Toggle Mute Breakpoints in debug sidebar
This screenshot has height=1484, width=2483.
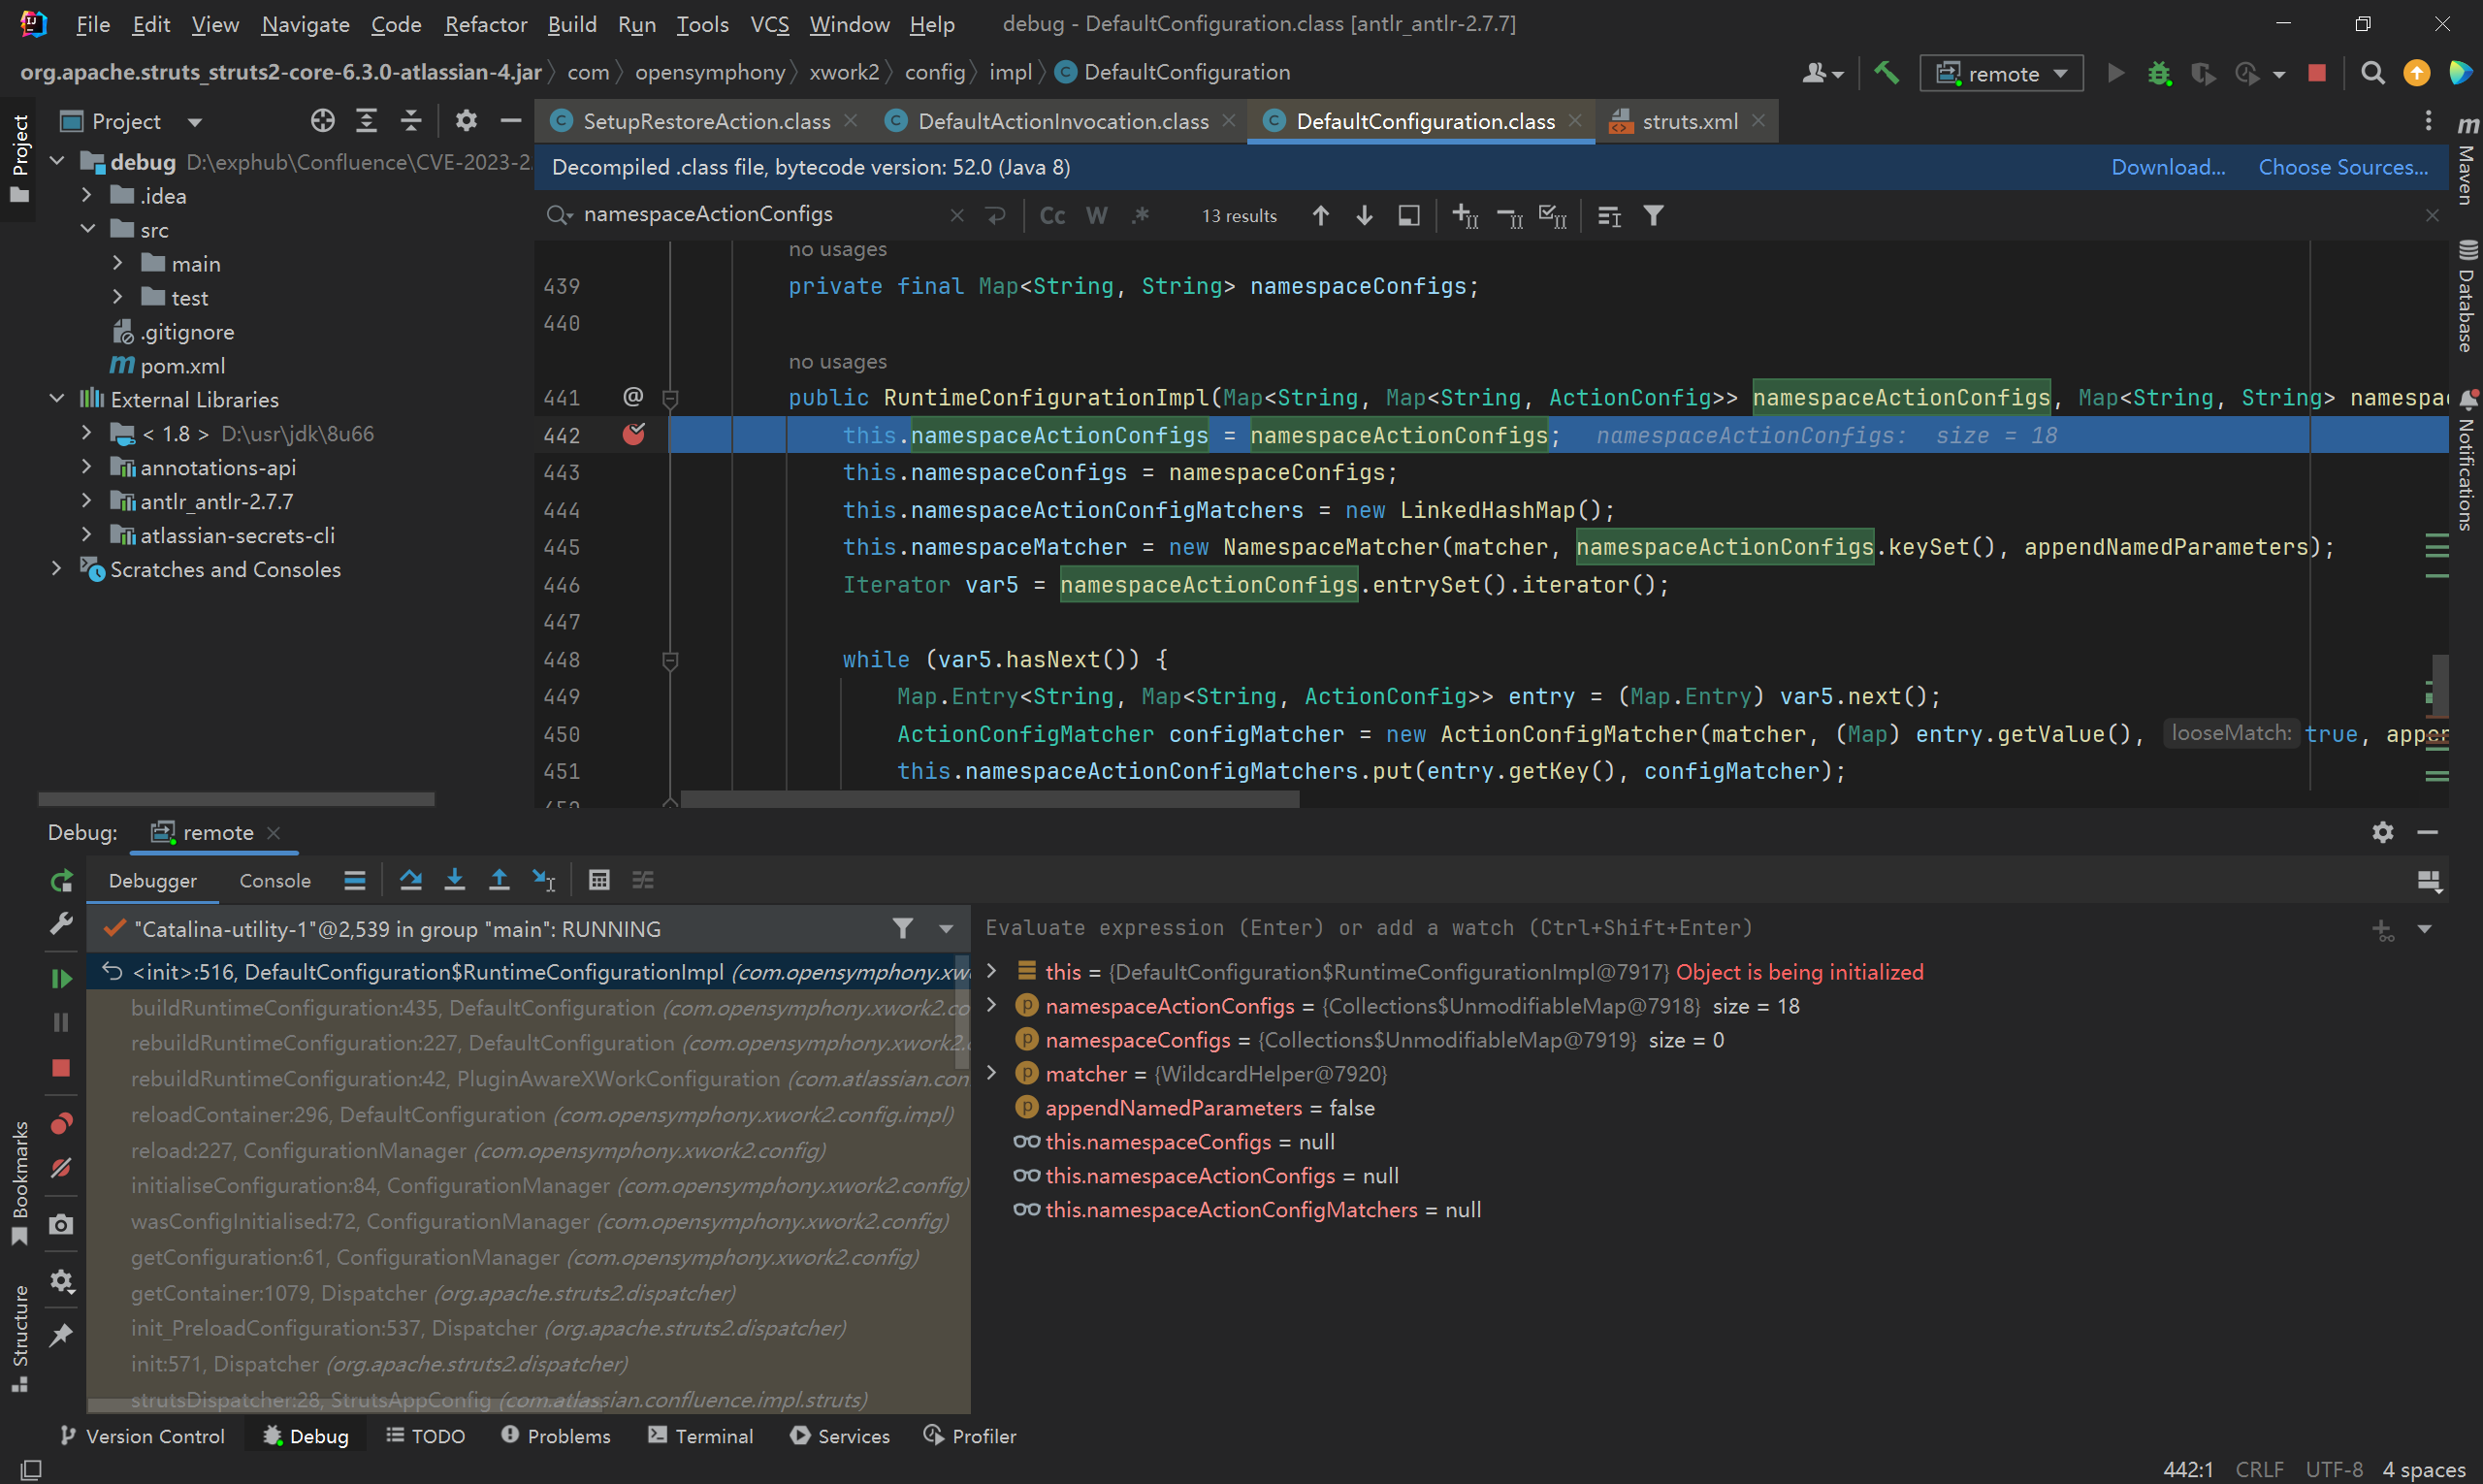point(61,1168)
